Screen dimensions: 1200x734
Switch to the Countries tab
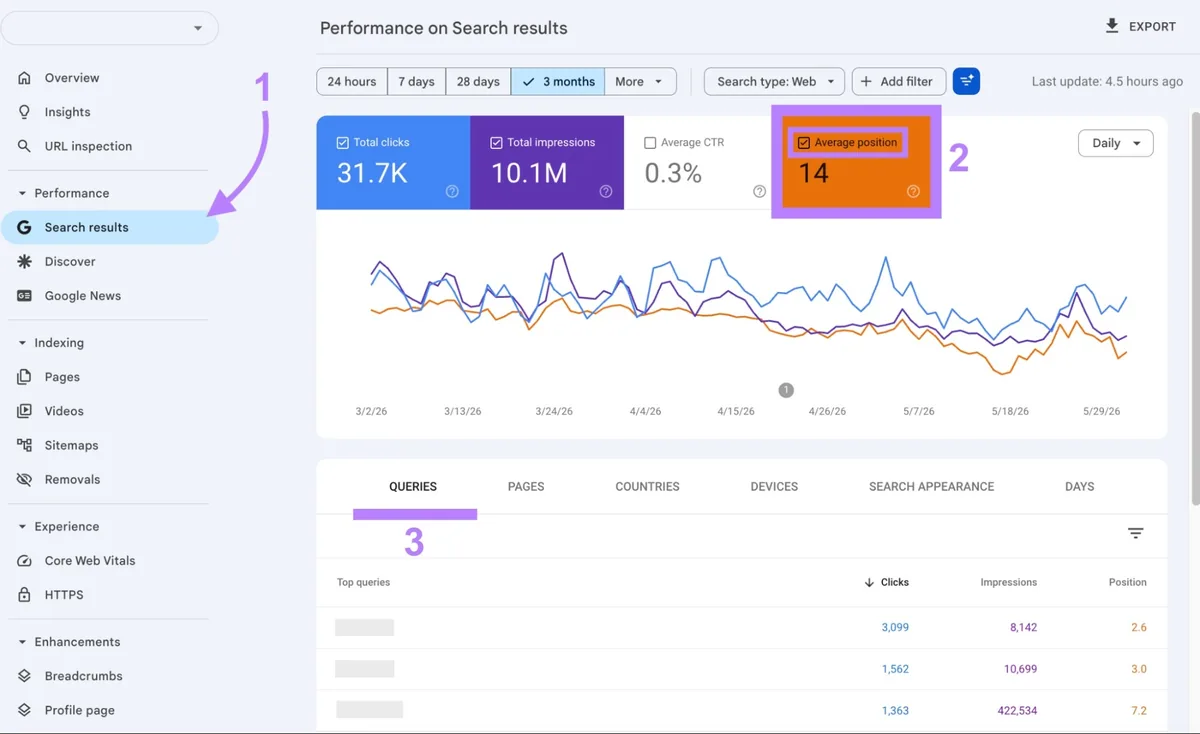coord(647,487)
